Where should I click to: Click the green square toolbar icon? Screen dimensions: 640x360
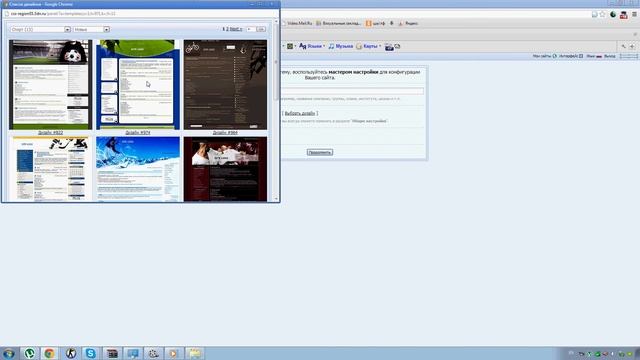[290, 46]
